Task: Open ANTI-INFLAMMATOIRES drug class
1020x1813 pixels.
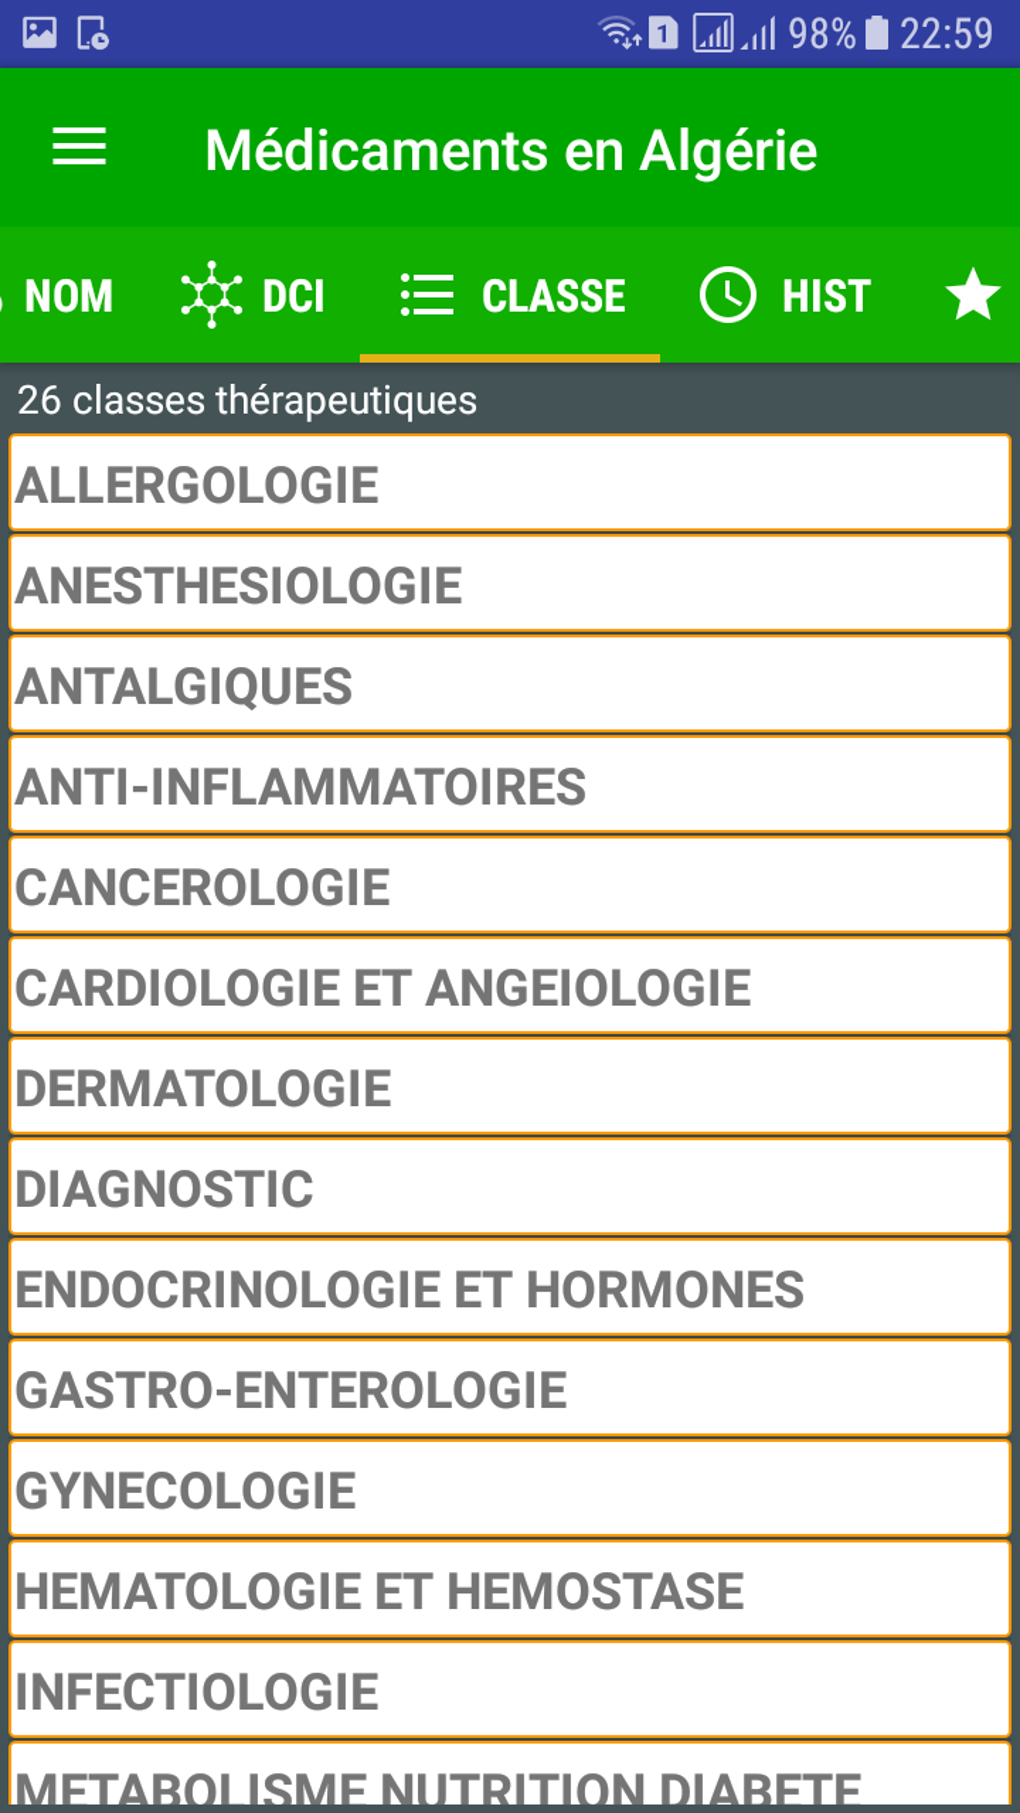Action: pos(510,786)
